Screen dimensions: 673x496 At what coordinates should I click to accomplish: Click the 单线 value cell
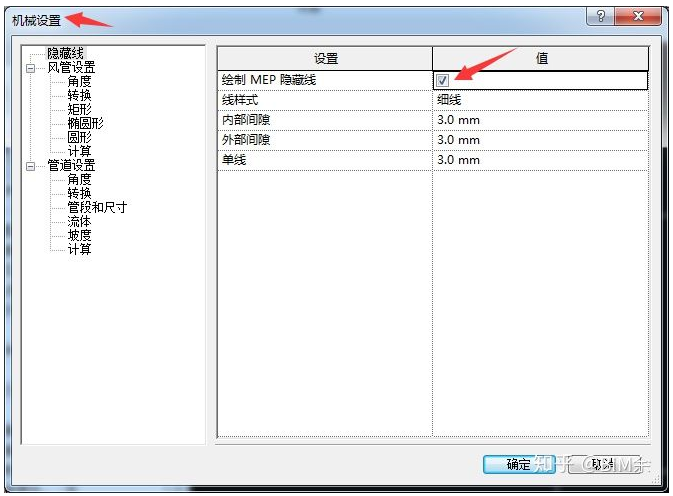540,160
